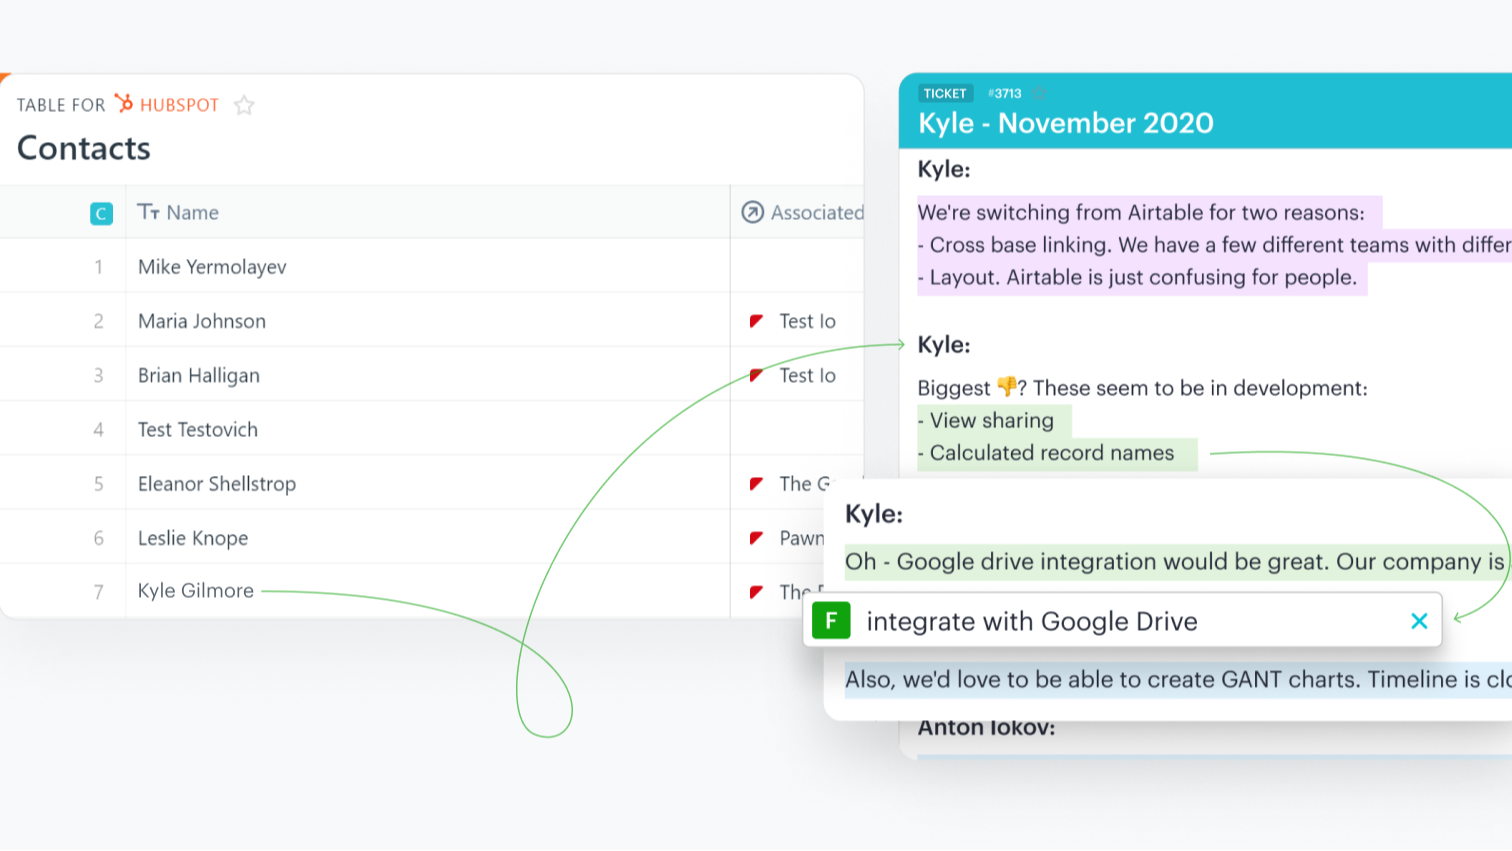The height and width of the screenshot is (851, 1512).
Task: Dismiss the integrate with Google Drive card
Action: click(x=1419, y=620)
